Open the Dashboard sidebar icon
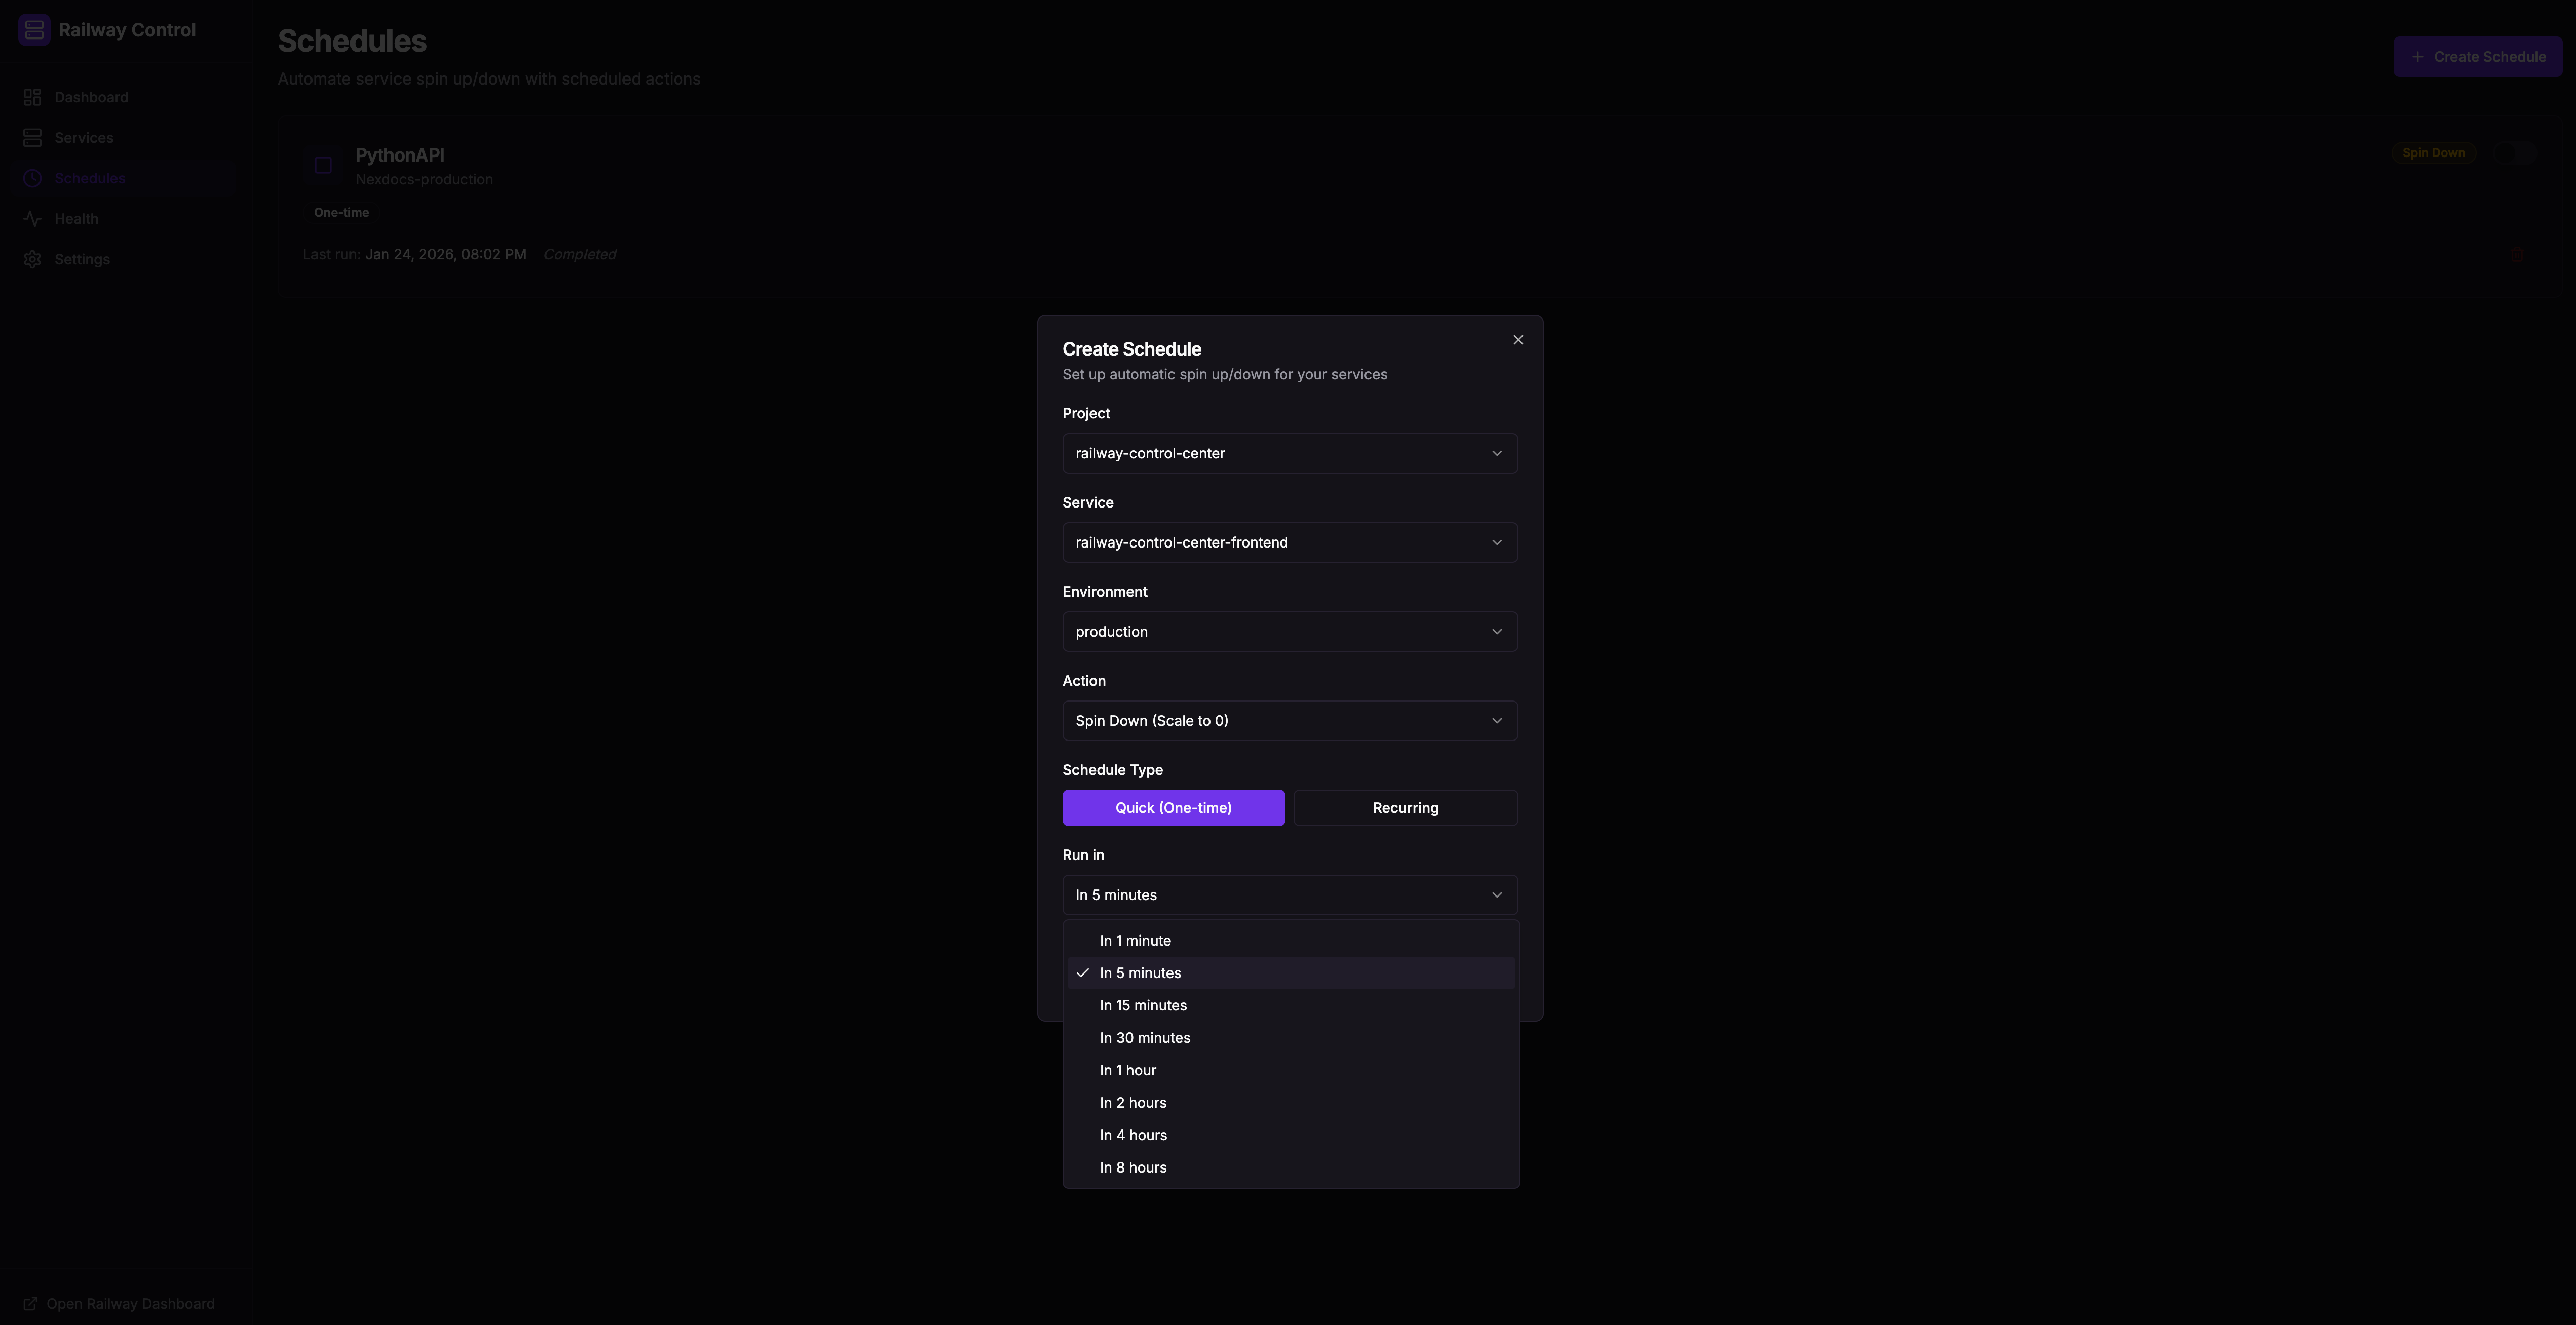Image resolution: width=2576 pixels, height=1325 pixels. pyautogui.click(x=33, y=97)
